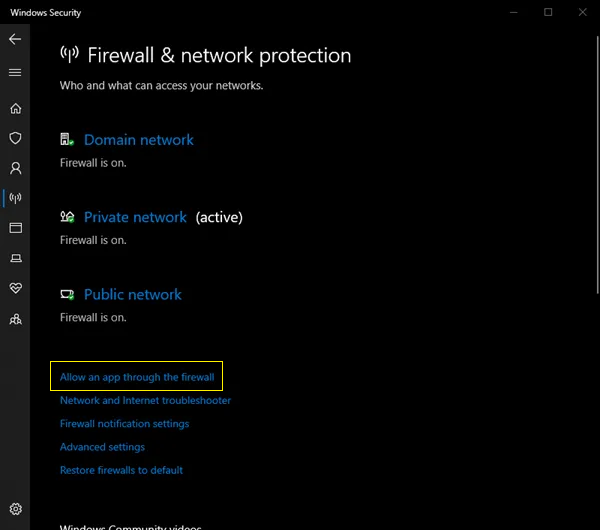Open Firewall notification settings

124,424
